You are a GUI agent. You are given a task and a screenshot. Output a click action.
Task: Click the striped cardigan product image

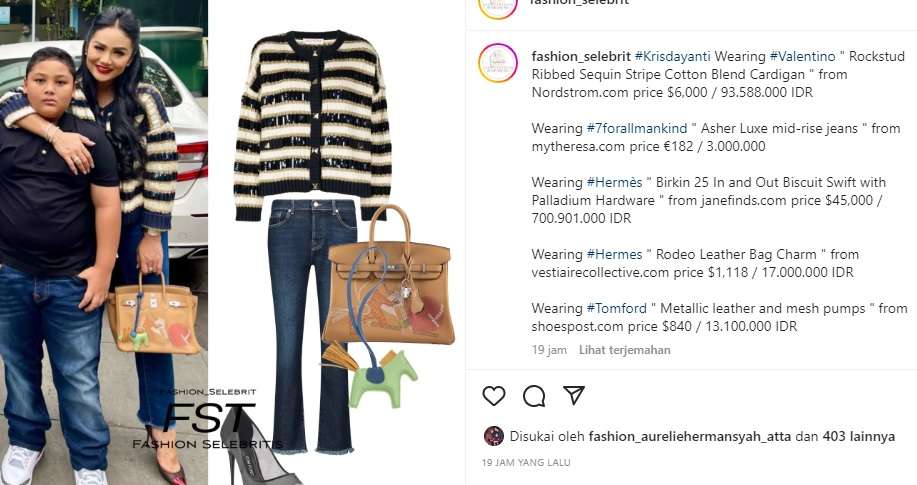coord(312,125)
